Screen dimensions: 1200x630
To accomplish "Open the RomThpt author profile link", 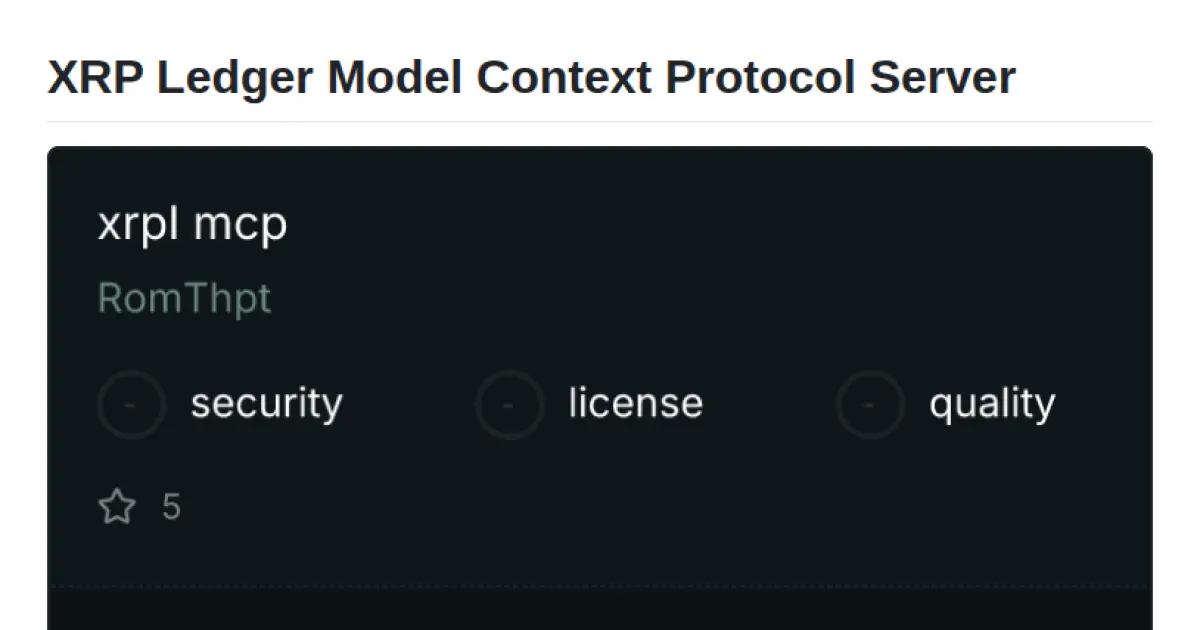I will 184,297.
